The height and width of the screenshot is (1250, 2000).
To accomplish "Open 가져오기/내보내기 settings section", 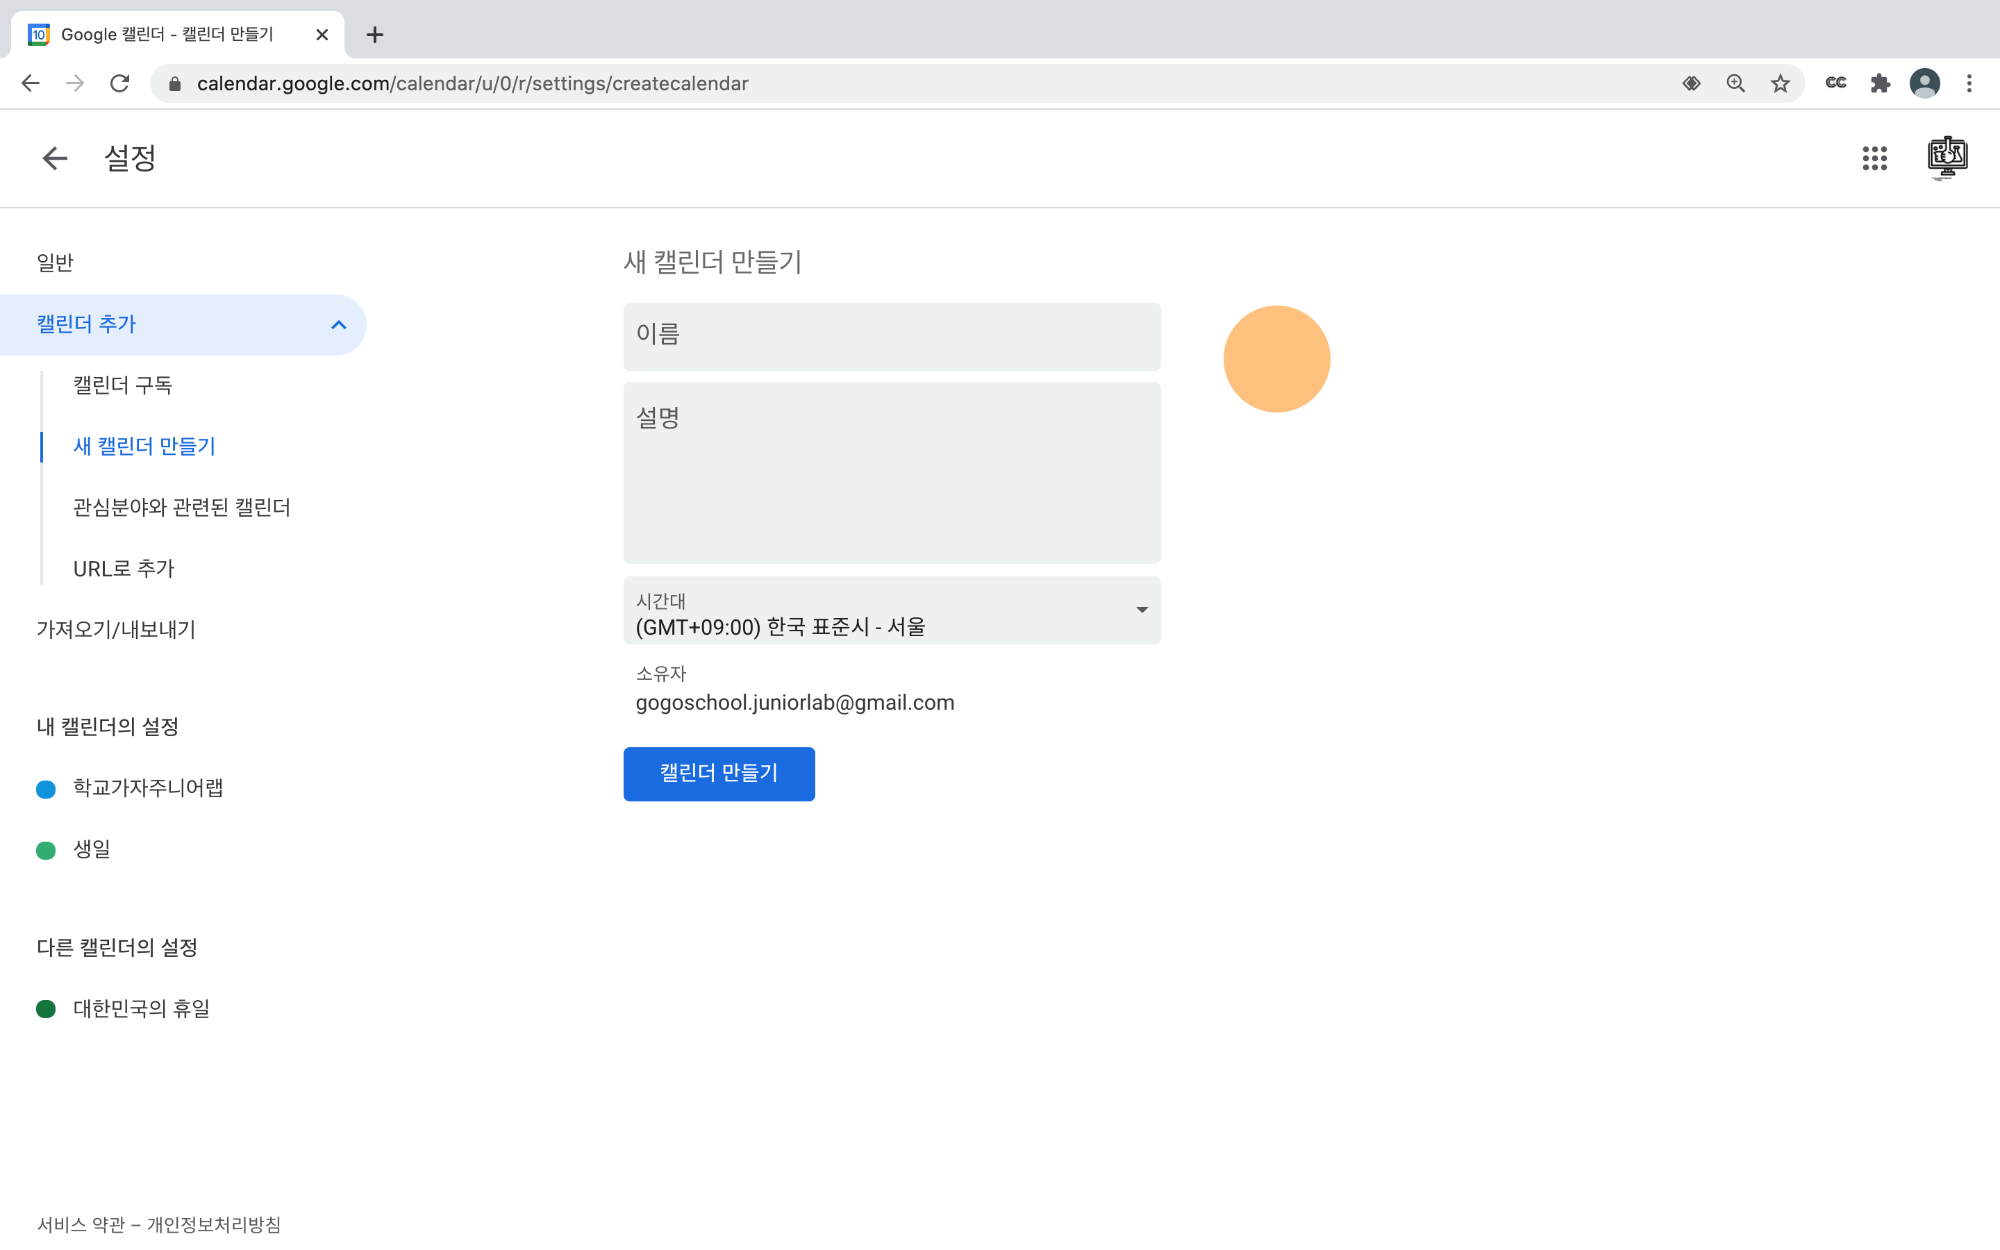I will [x=116, y=630].
